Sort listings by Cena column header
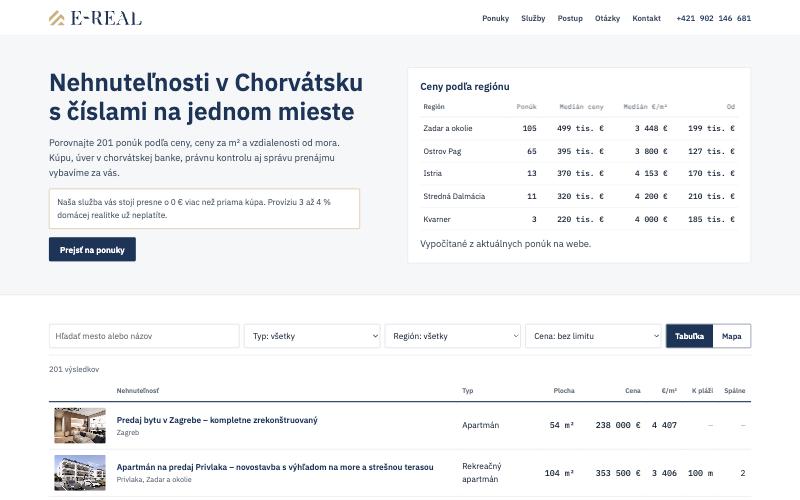Screen dimensions: 800x500 [633, 391]
